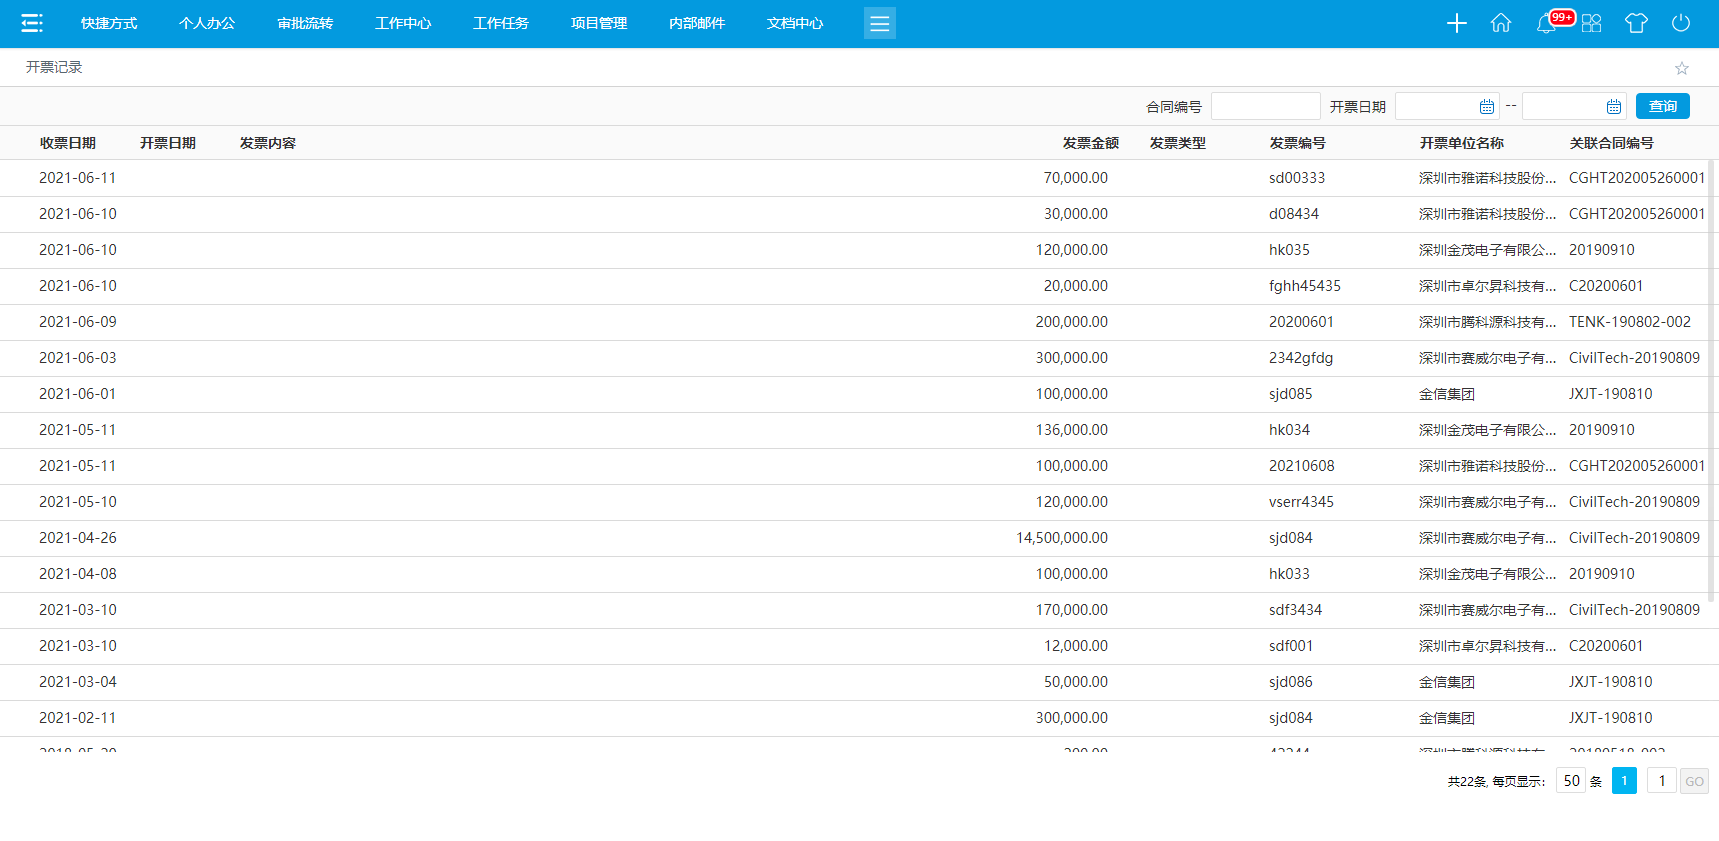The width and height of the screenshot is (1719, 841).
Task: Favorite this page with star icon
Action: pyautogui.click(x=1682, y=68)
